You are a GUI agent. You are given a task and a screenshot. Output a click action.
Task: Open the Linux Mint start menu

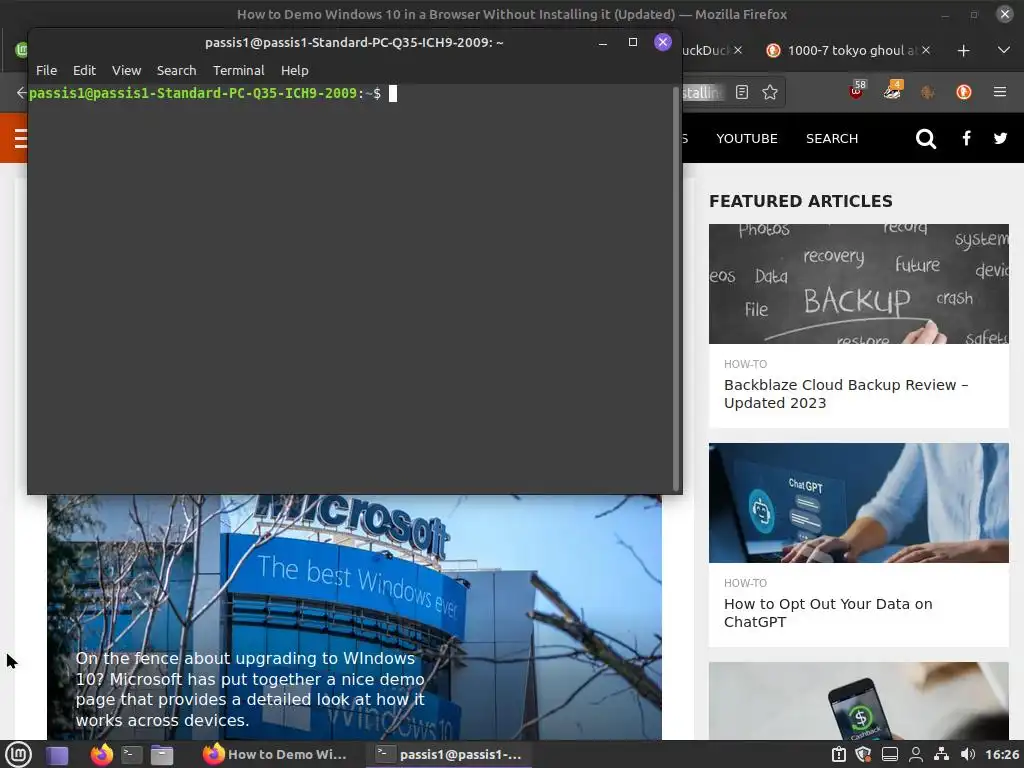[x=18, y=755]
